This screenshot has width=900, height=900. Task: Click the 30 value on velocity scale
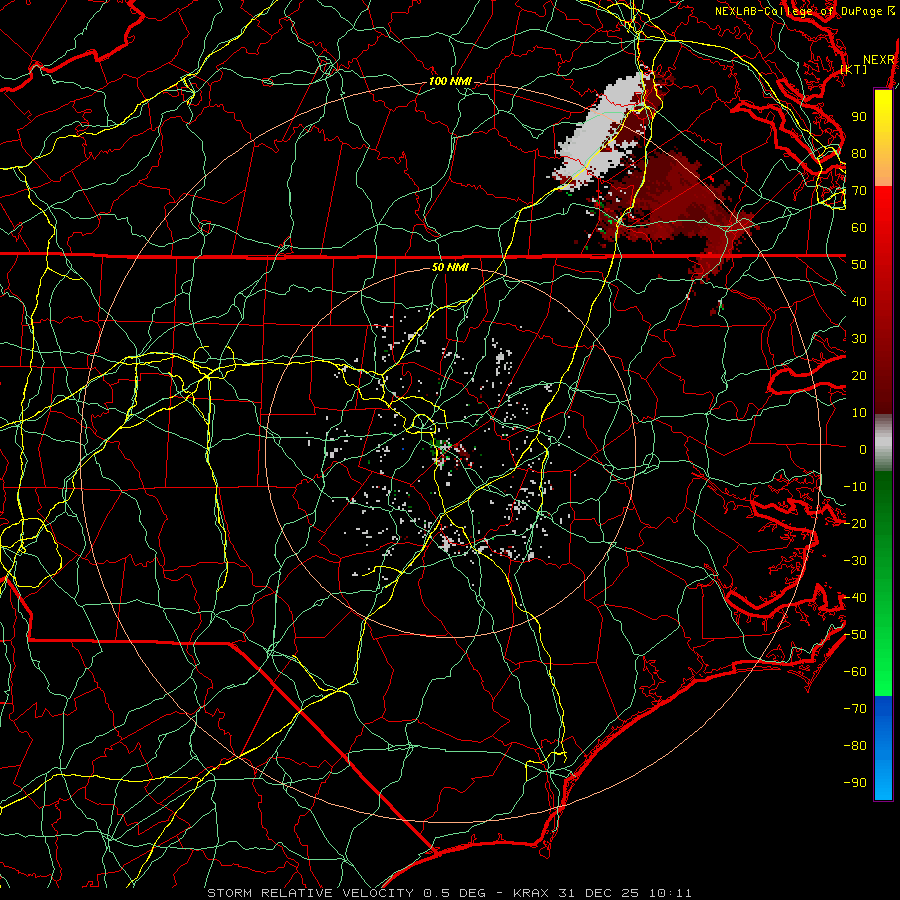[859, 339]
